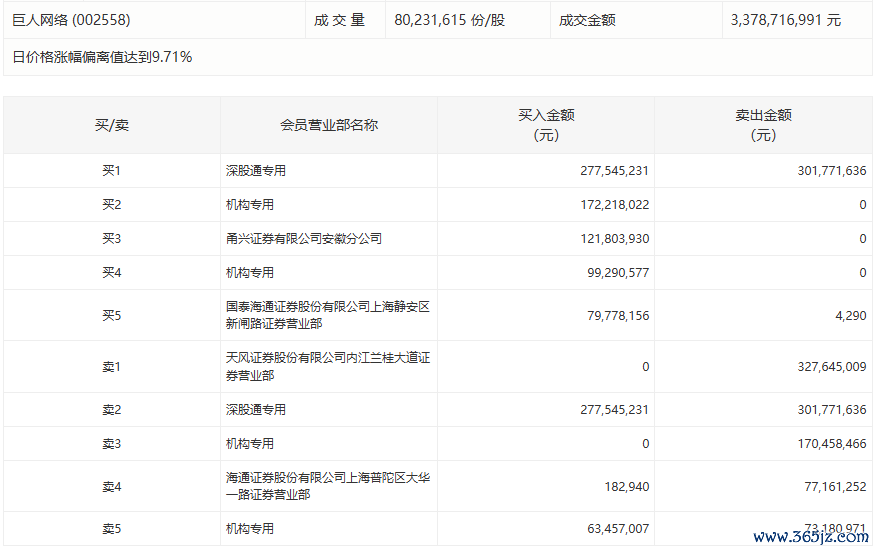This screenshot has width=876, height=552.
Task: Click the 成交量 label cell
Action: 340,20
